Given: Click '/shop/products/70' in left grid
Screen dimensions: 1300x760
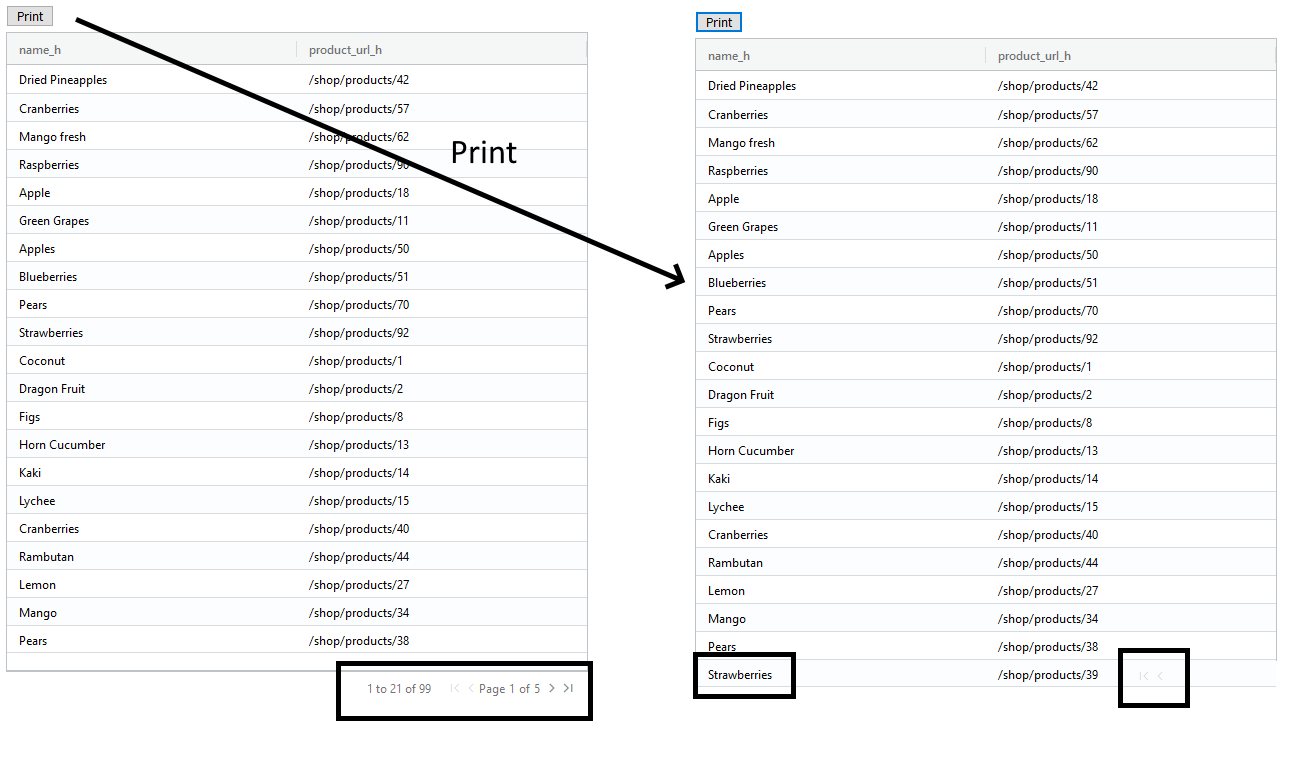Looking at the screenshot, I should coord(359,305).
